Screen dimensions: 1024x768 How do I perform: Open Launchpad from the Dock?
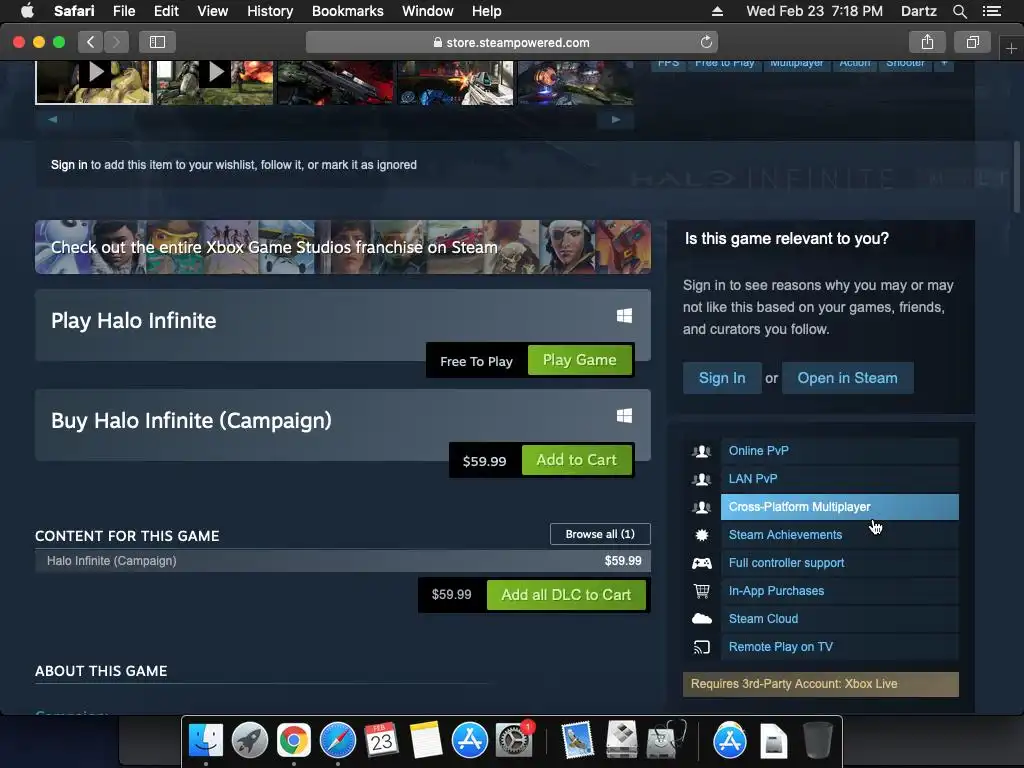click(249, 741)
